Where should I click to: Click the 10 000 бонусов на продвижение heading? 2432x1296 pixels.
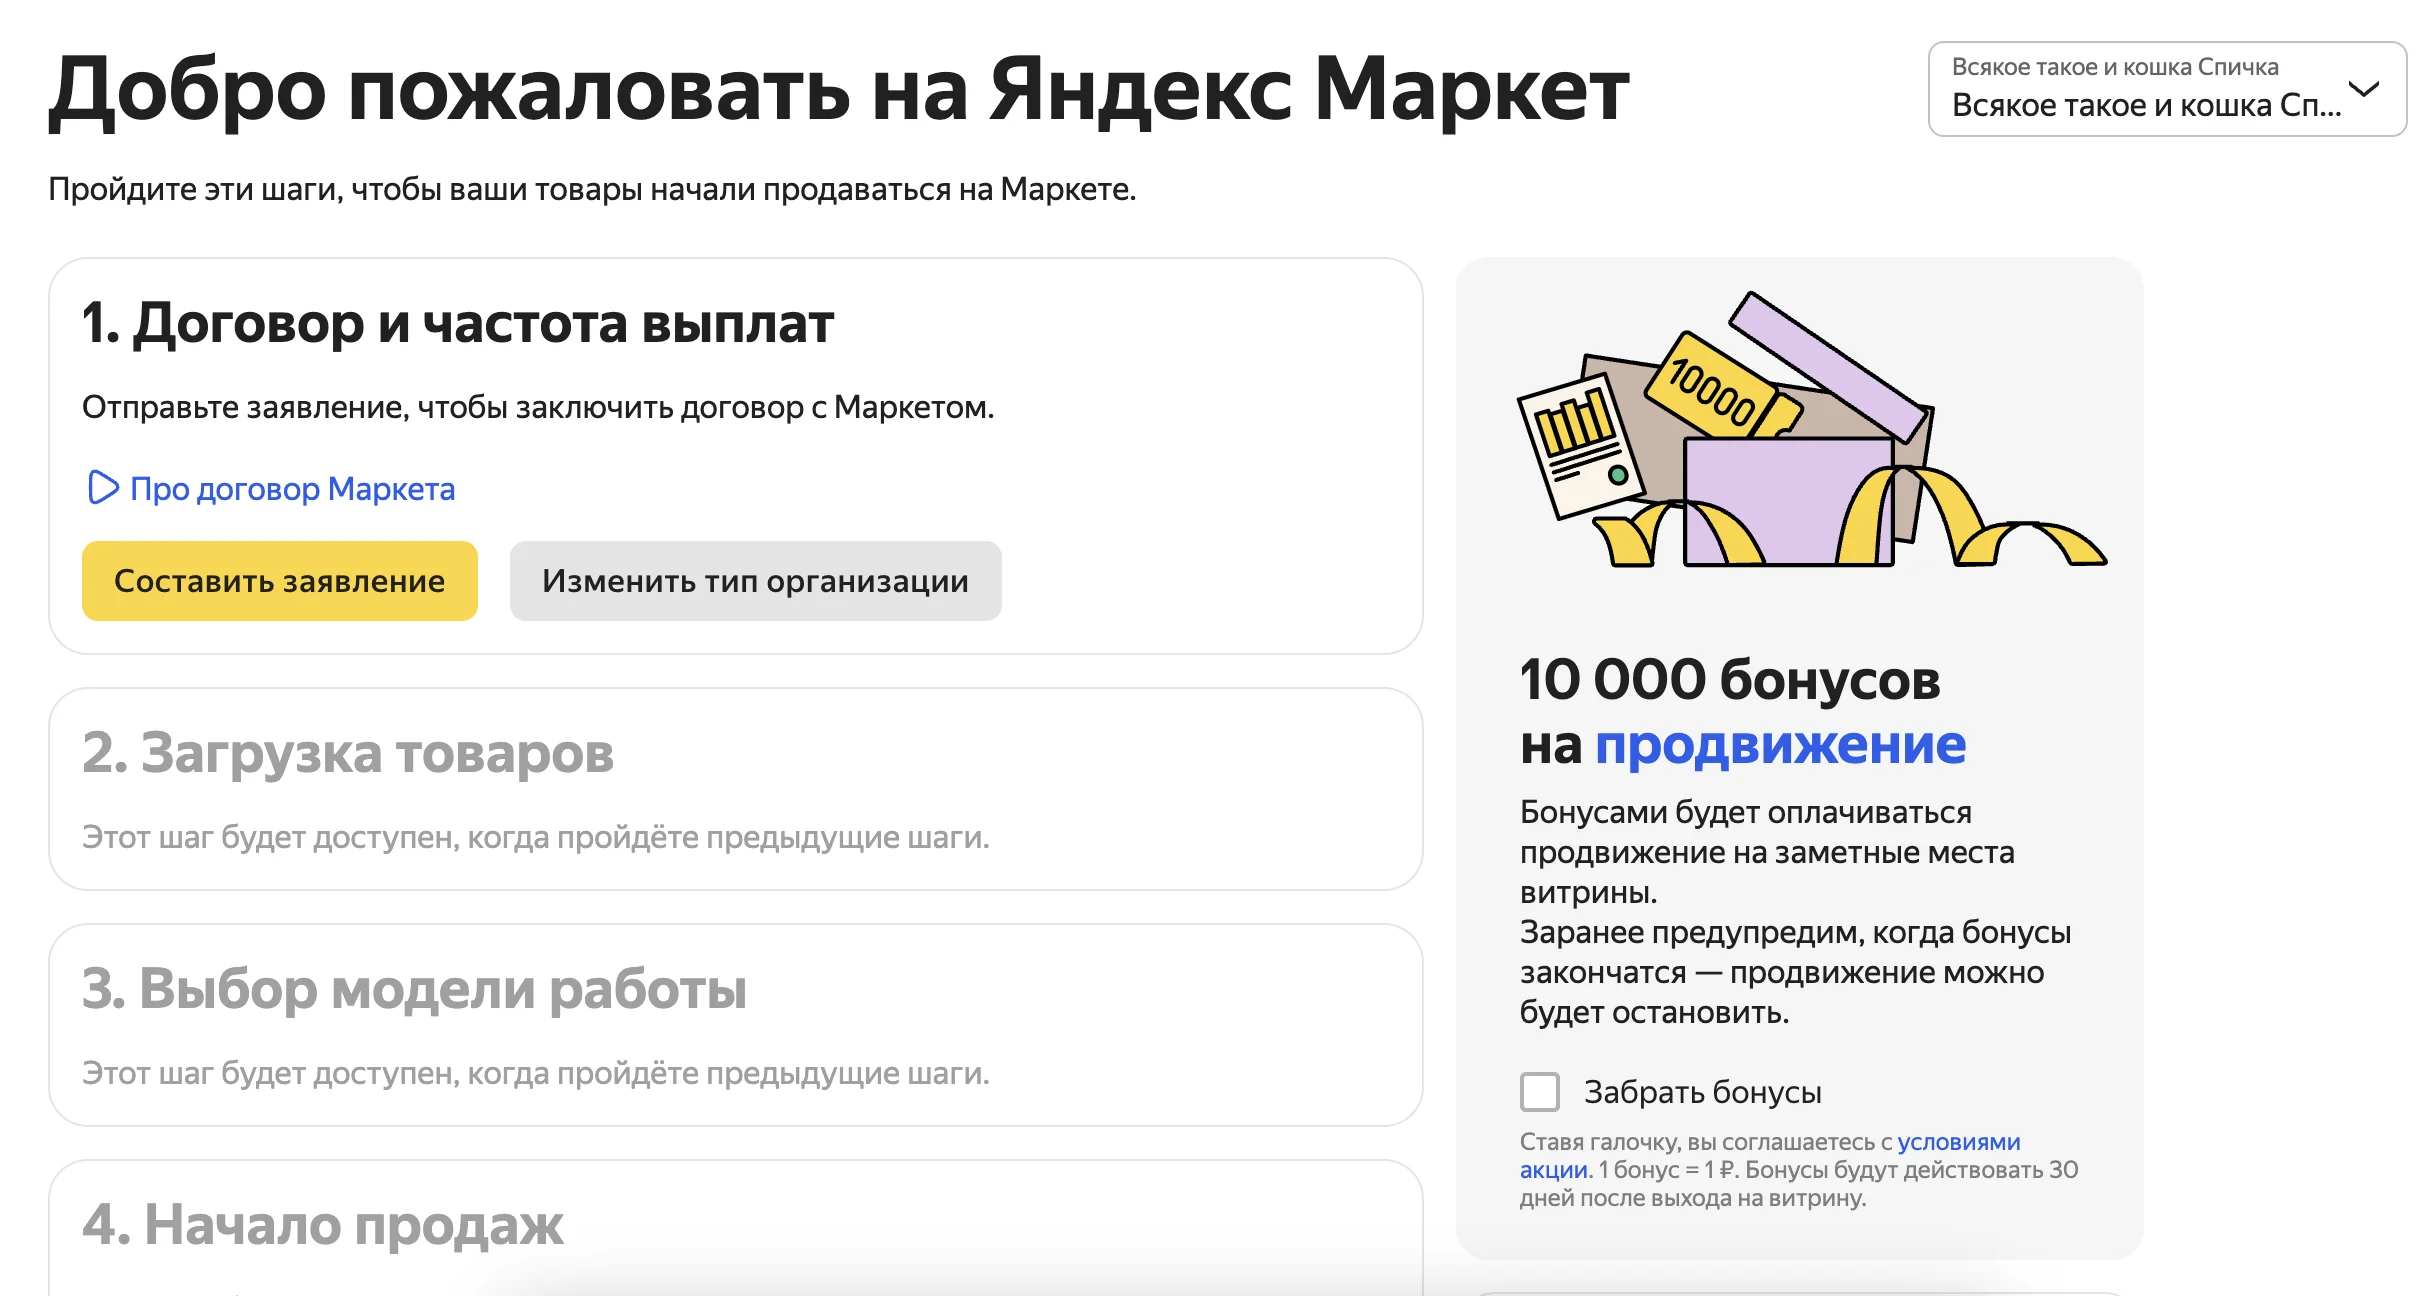click(x=1743, y=711)
